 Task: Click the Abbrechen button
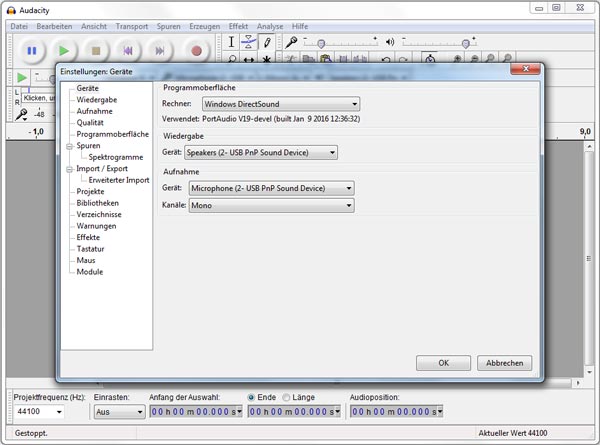point(504,363)
